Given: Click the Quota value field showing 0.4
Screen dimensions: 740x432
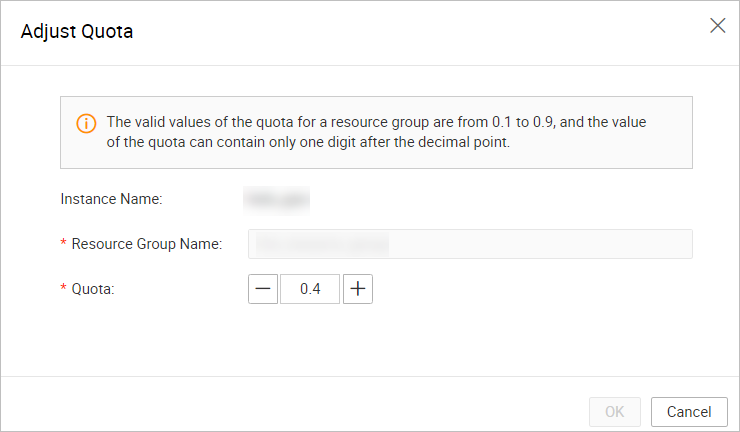Looking at the screenshot, I should [x=310, y=289].
